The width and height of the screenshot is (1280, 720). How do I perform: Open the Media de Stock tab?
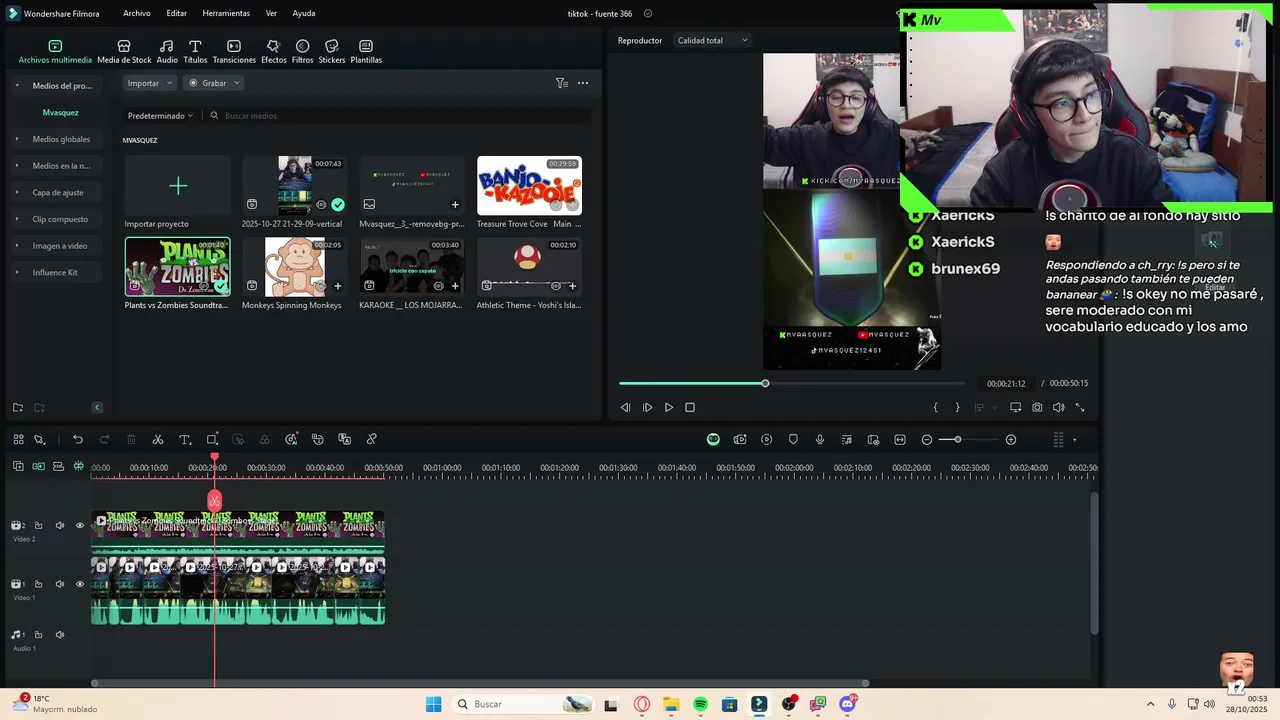(x=124, y=52)
